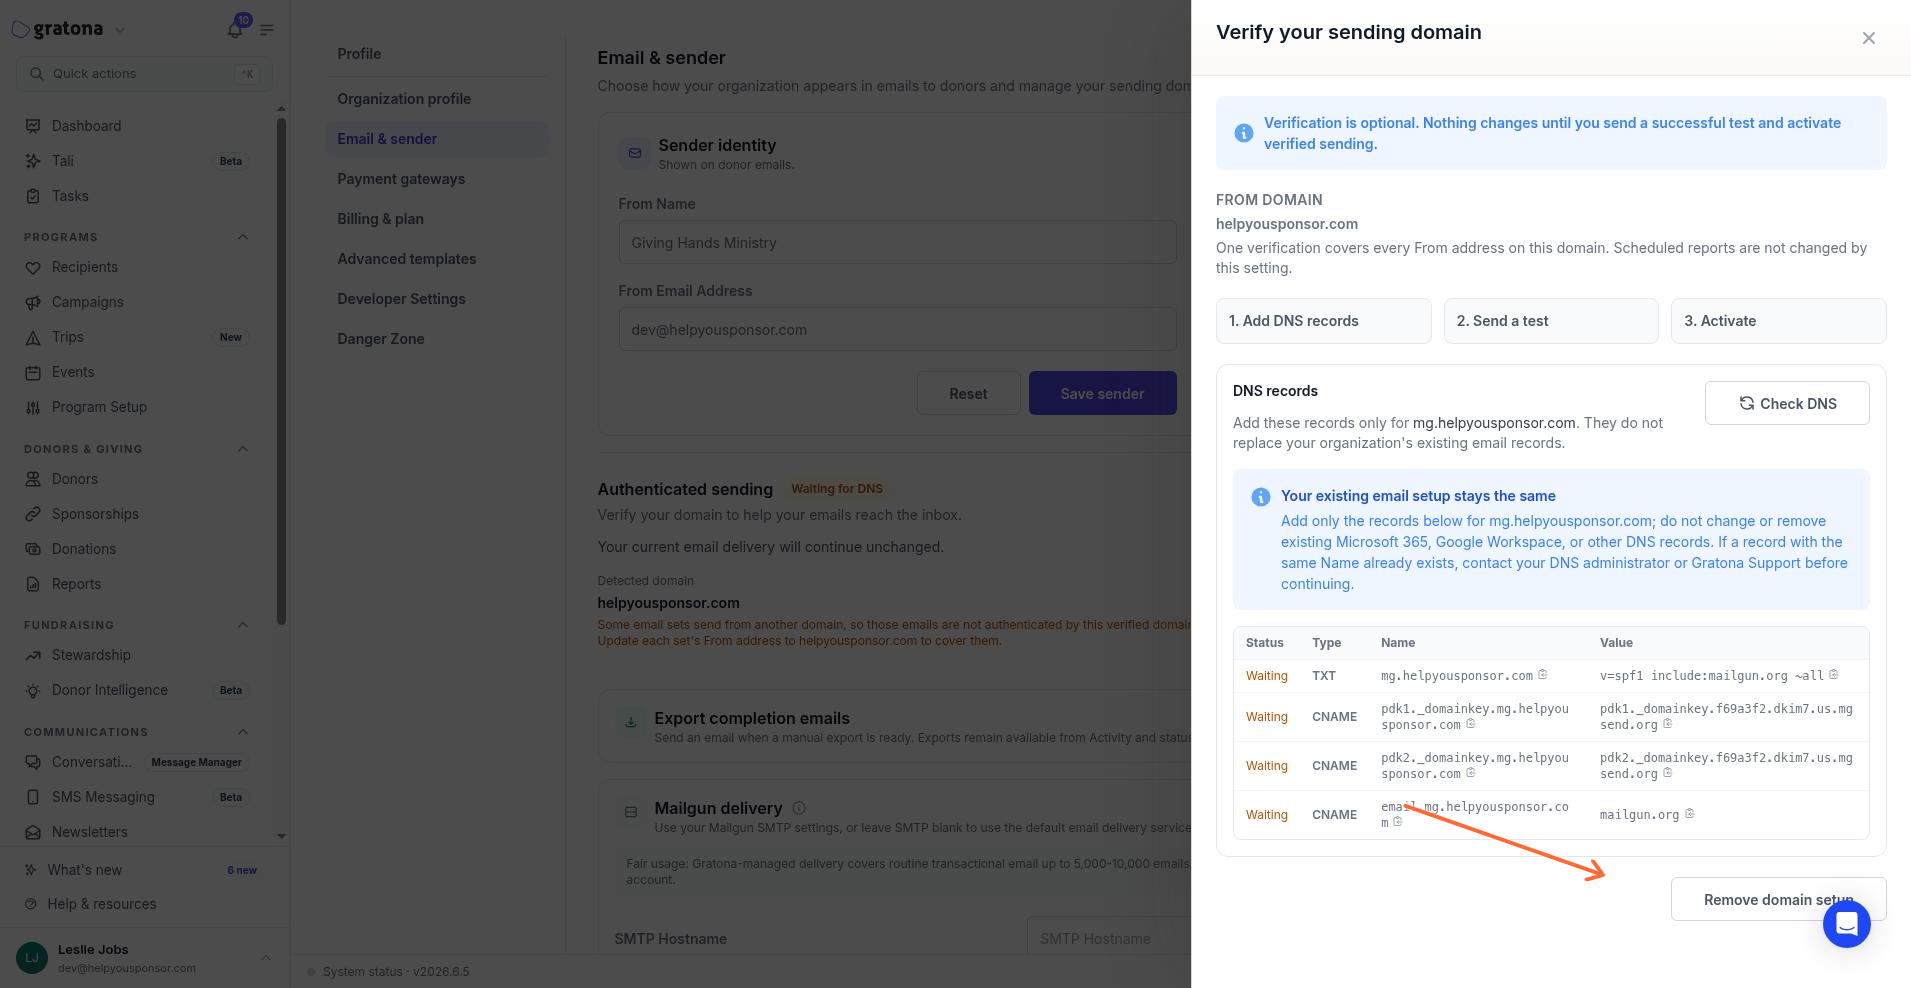Click the Mailgun delivery info icon
Image resolution: width=1911 pixels, height=988 pixels.
pyautogui.click(x=799, y=808)
